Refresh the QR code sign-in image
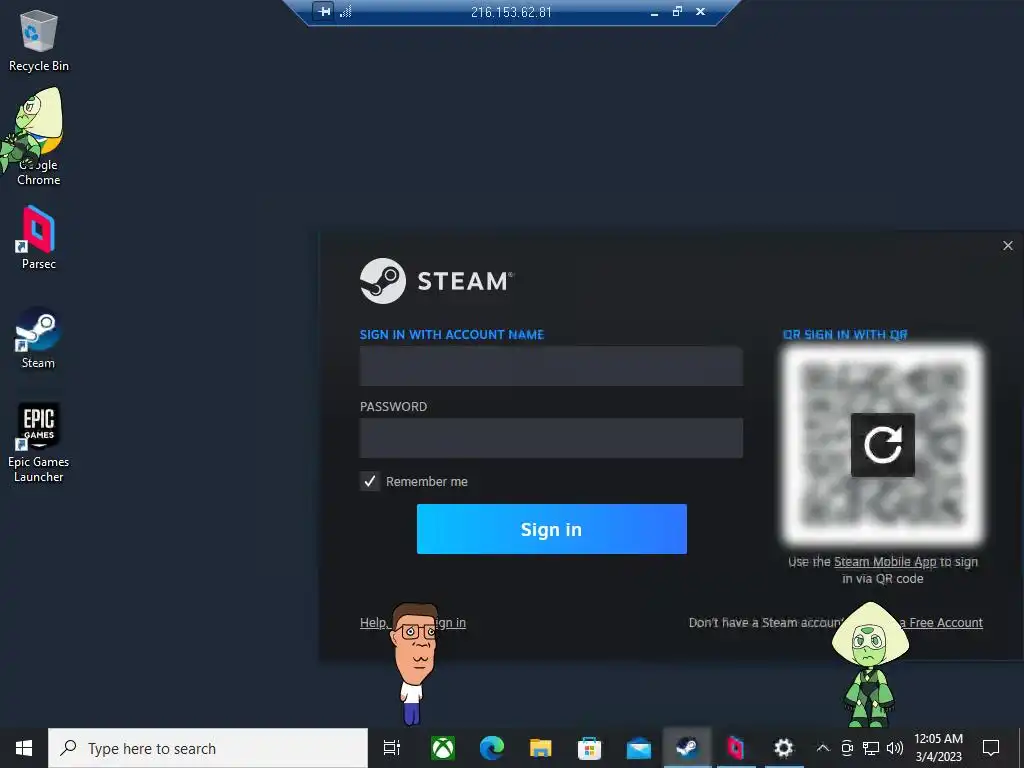The height and width of the screenshot is (768, 1024). (x=882, y=445)
